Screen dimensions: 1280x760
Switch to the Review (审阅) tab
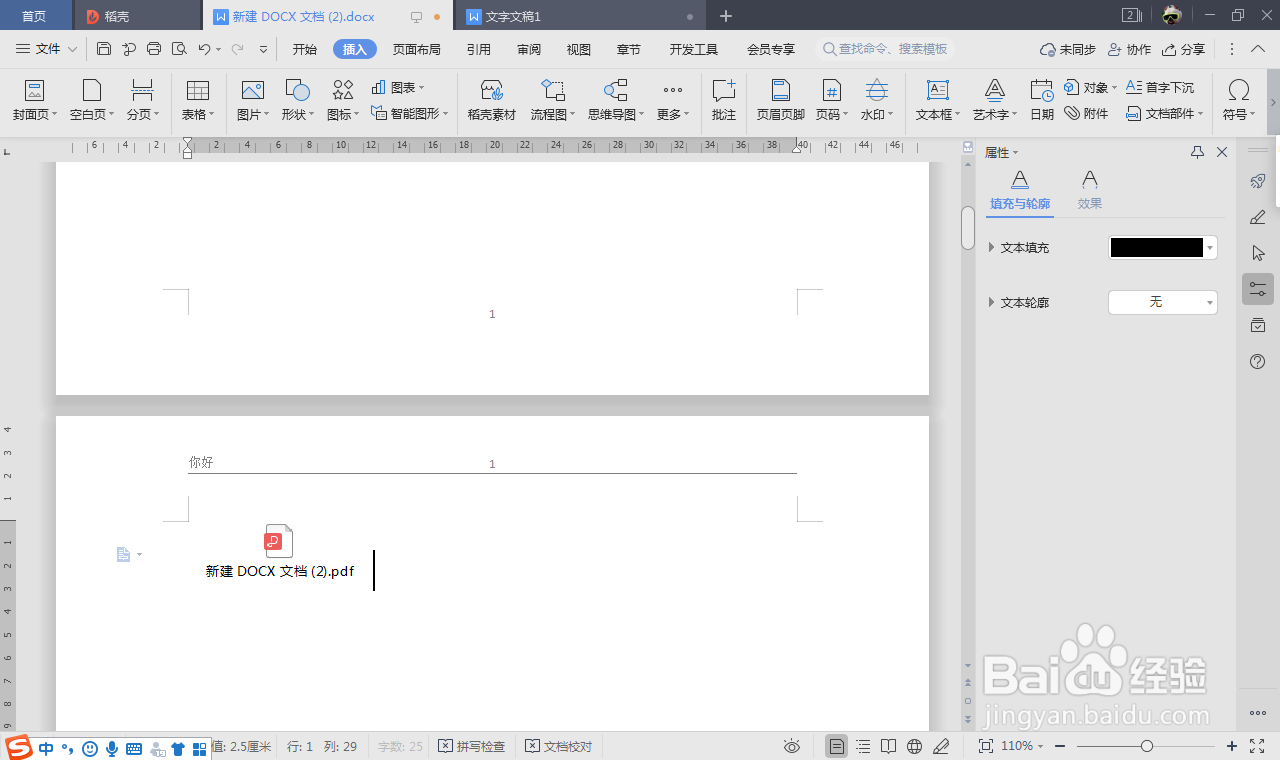(529, 49)
